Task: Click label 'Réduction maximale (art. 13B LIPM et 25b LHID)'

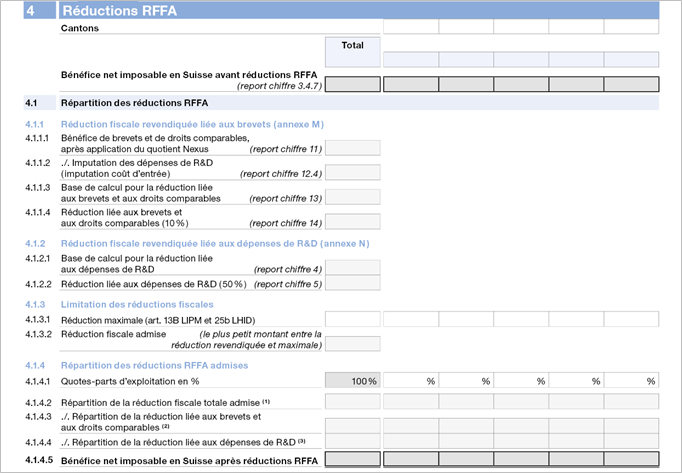Action: pos(158,321)
